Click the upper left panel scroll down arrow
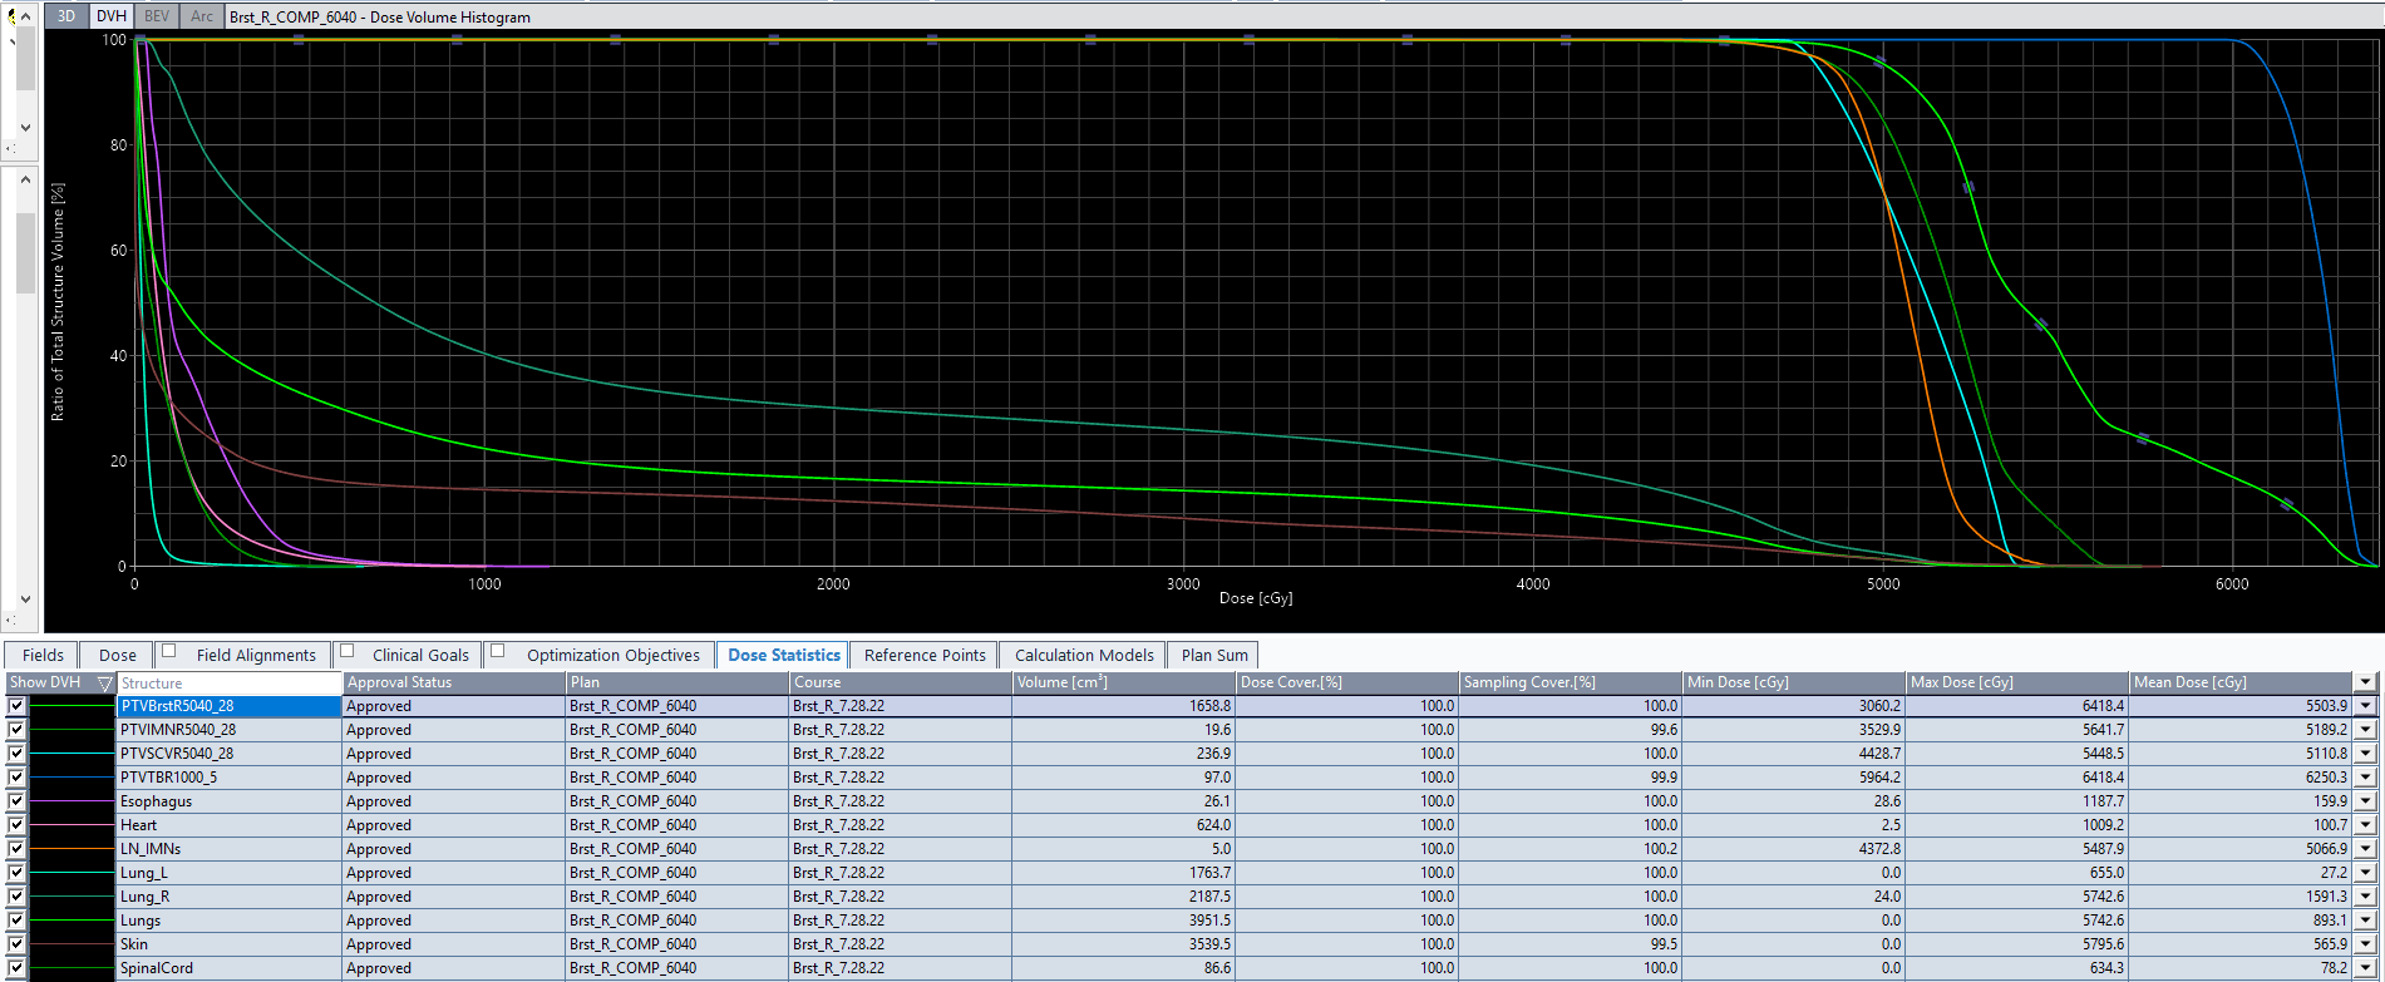The height and width of the screenshot is (982, 2385). click(x=26, y=128)
